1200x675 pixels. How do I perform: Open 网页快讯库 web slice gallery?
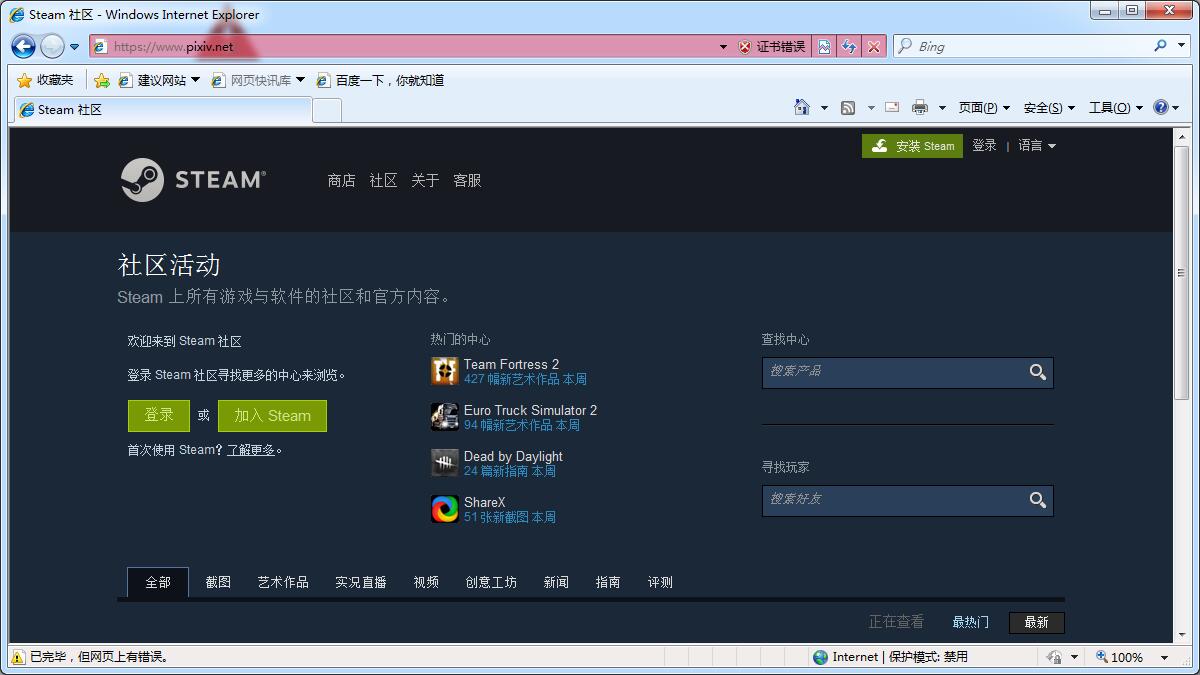tap(258, 80)
